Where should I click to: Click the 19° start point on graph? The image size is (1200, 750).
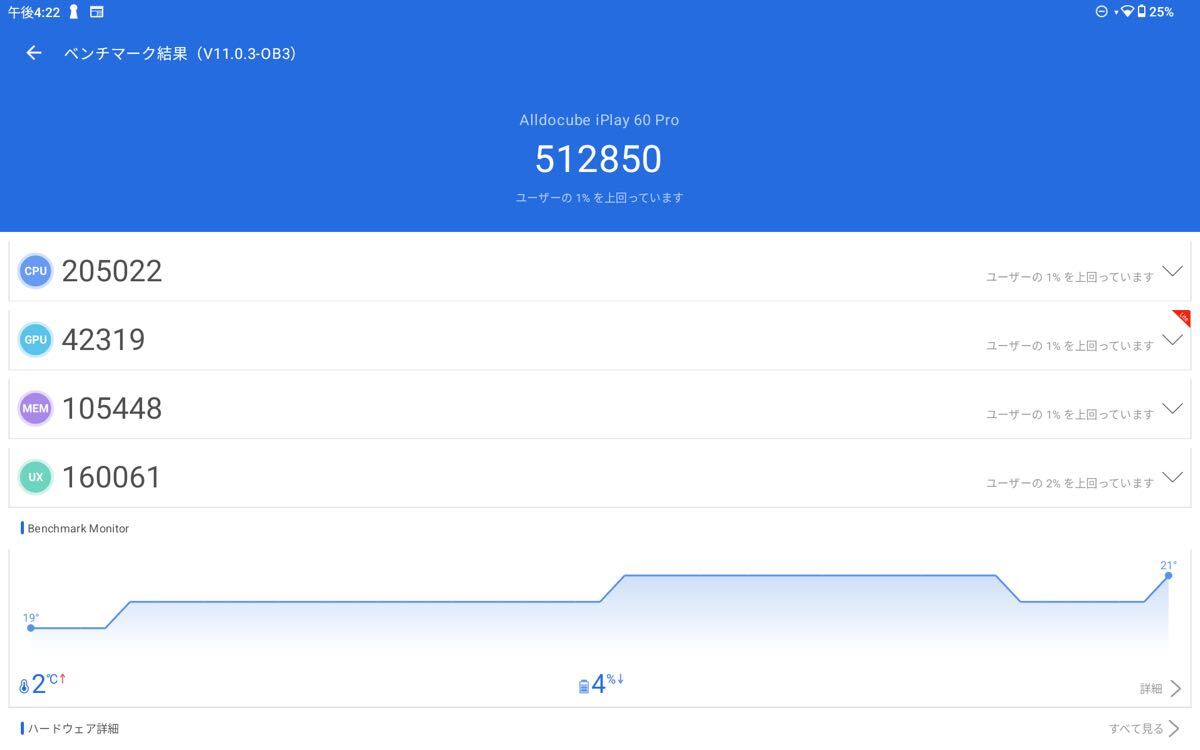[31, 628]
